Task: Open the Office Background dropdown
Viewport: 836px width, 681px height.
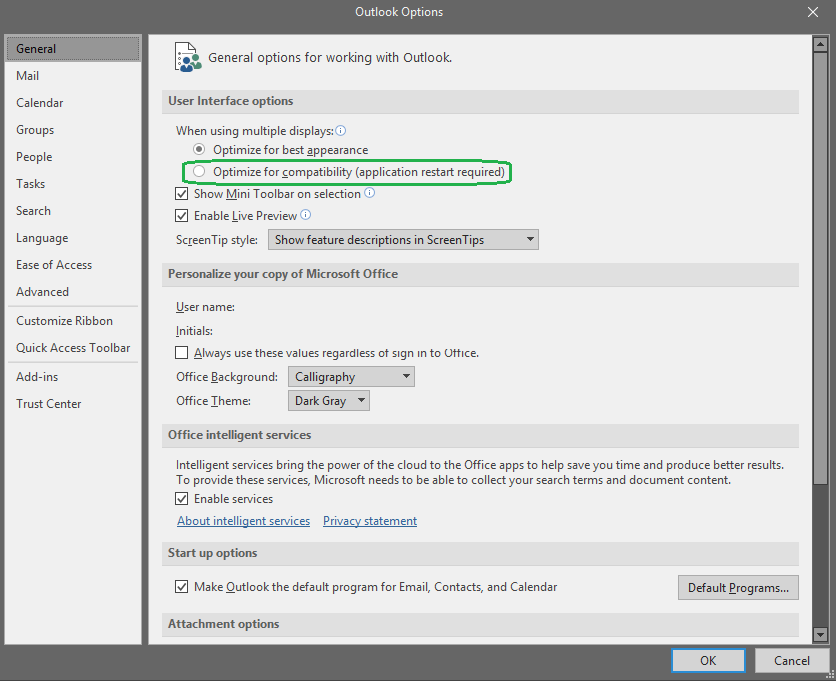Action: (x=351, y=376)
